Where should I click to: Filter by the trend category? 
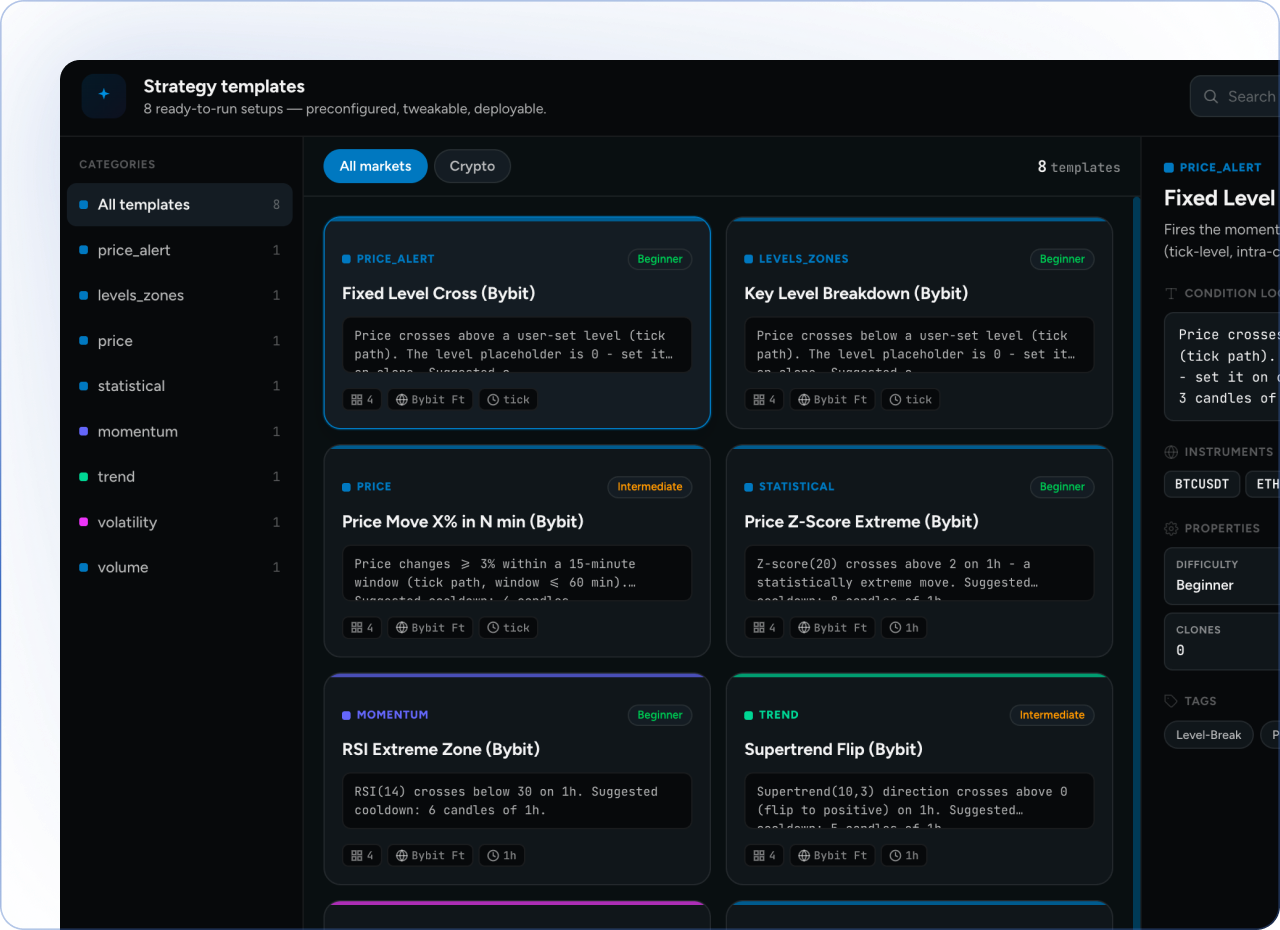[x=180, y=477]
